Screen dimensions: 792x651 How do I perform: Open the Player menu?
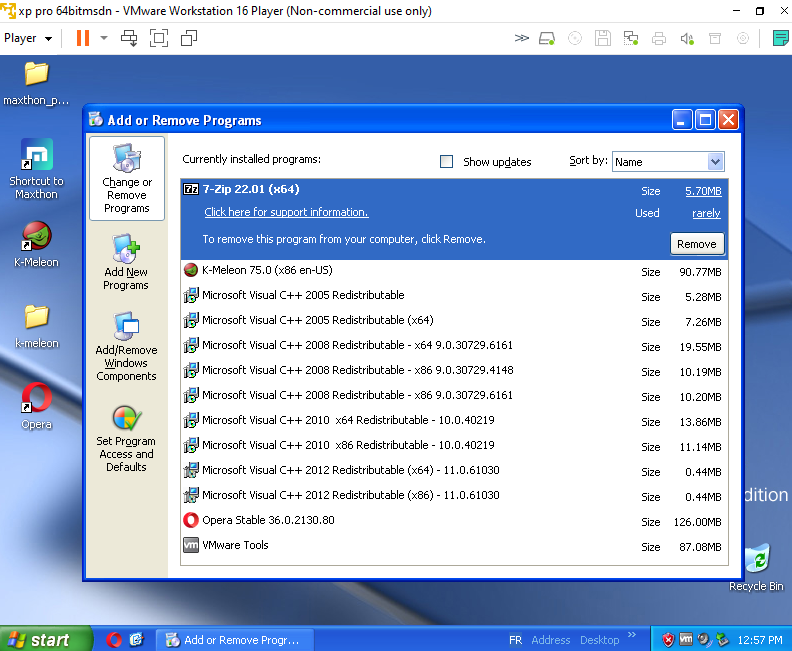click(28, 38)
